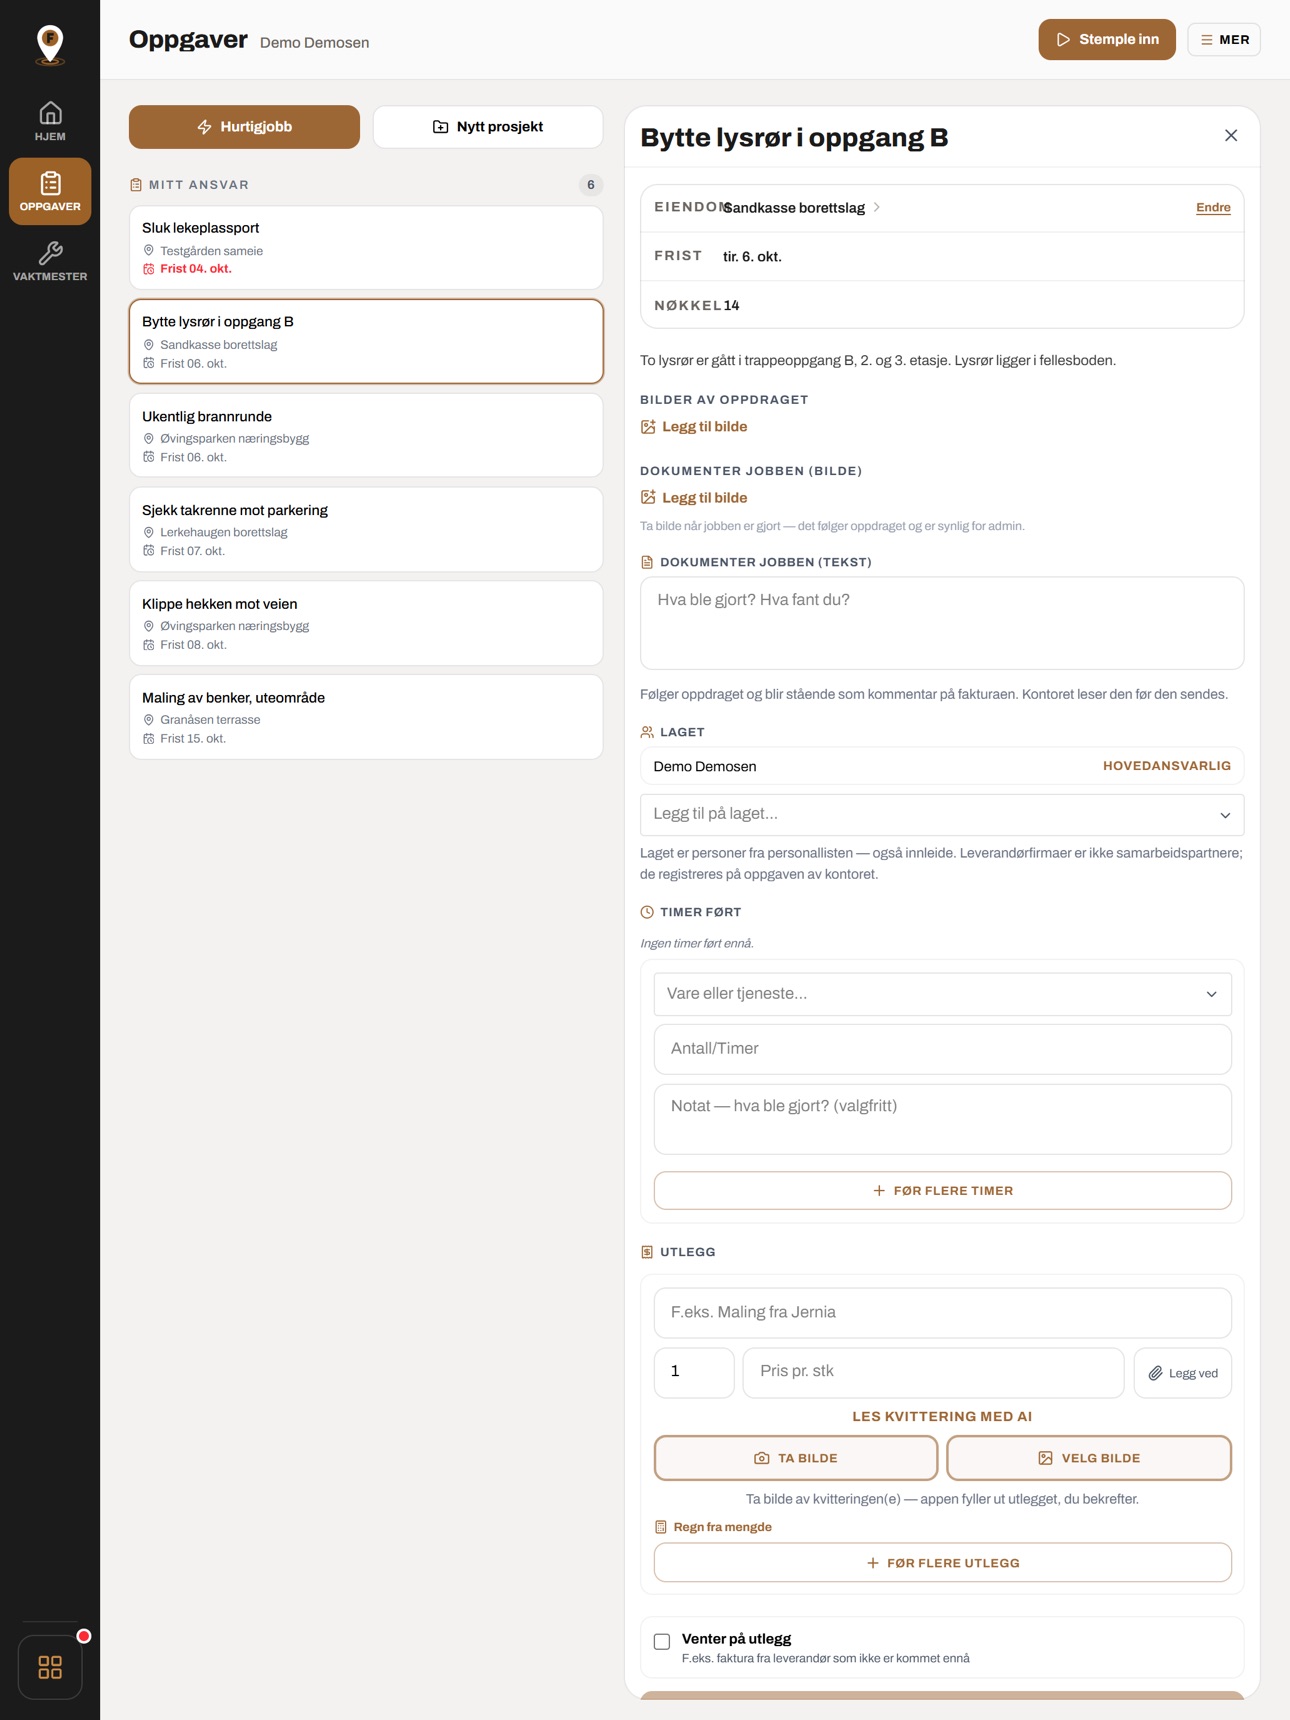
Task: Select Ukentlig brannrunde task card
Action: (x=366, y=435)
